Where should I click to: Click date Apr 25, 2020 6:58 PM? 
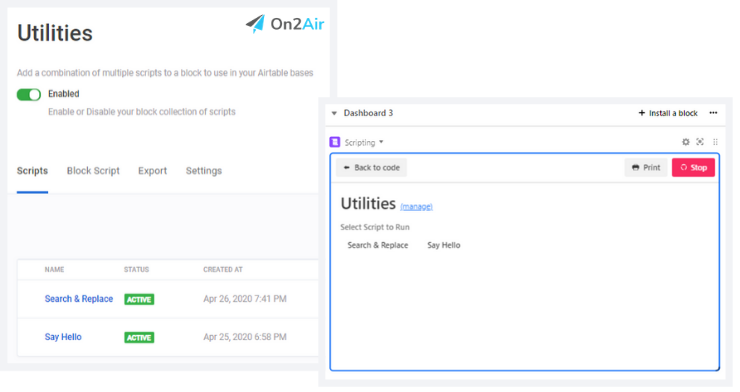(x=245, y=337)
